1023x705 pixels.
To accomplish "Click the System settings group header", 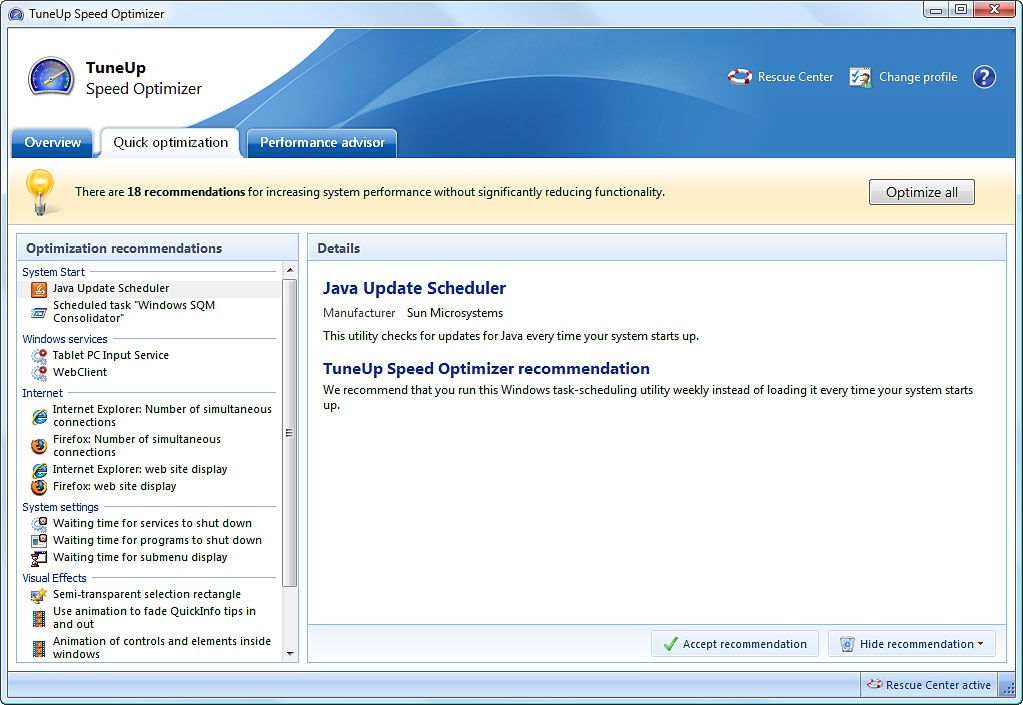I will [60, 507].
